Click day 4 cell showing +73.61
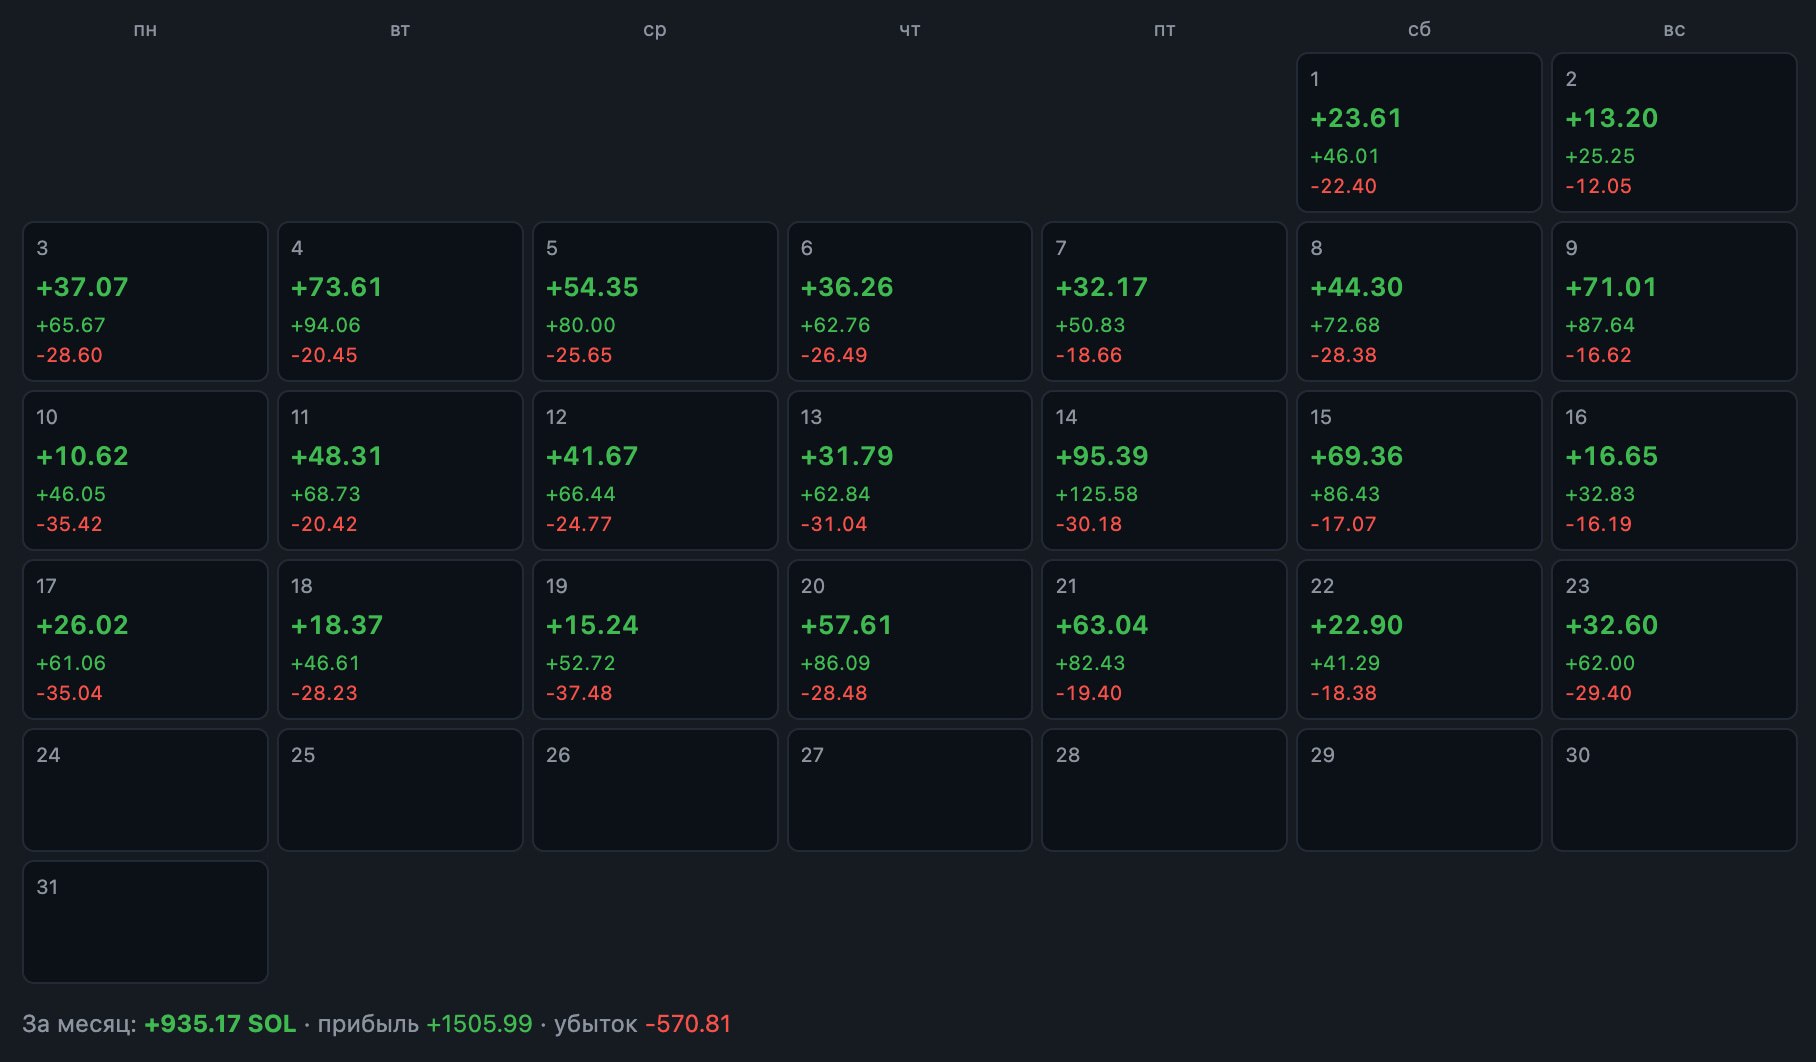This screenshot has width=1816, height=1062. (400, 301)
